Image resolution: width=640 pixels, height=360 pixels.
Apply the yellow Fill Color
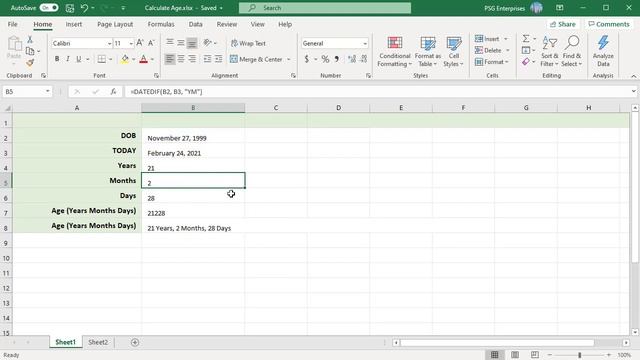pos(125,59)
